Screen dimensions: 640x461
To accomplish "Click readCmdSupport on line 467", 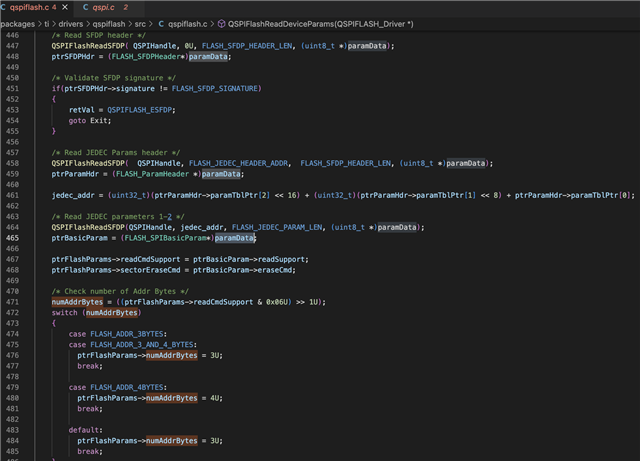I will point(150,259).
